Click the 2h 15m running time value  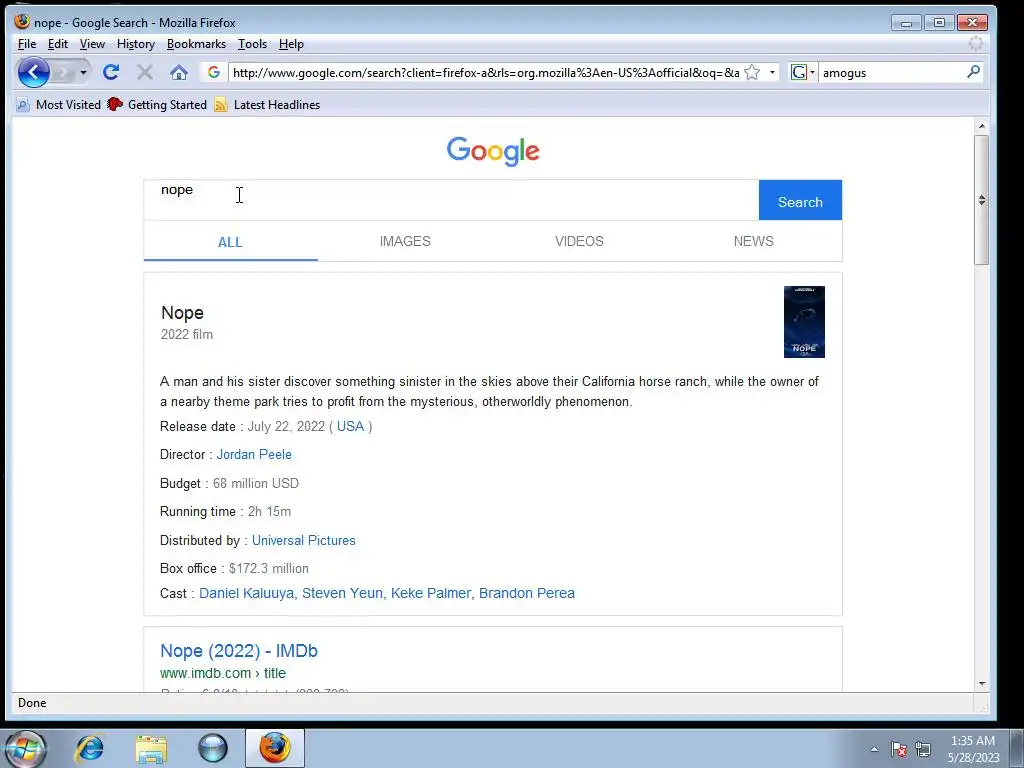point(269,511)
